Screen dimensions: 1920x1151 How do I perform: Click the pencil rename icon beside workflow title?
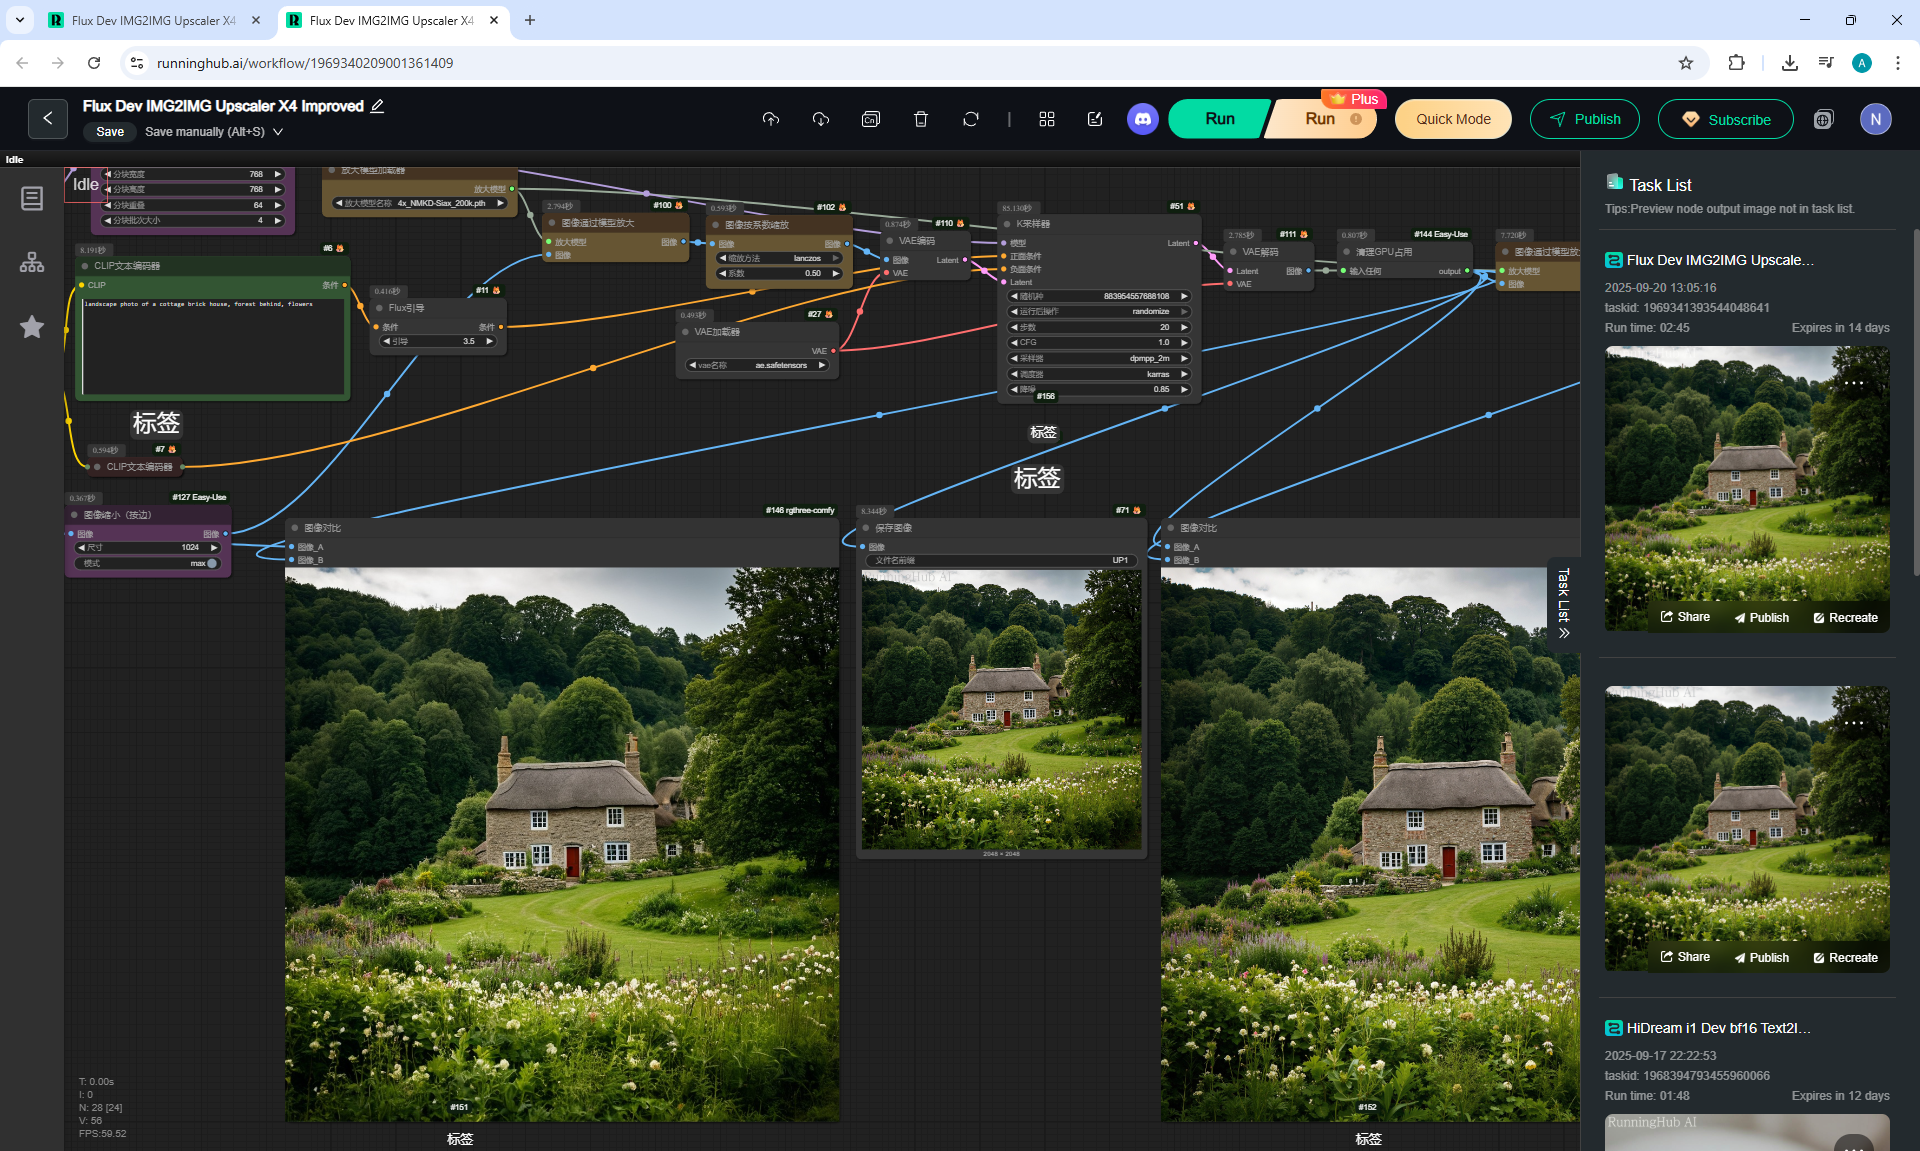[378, 106]
